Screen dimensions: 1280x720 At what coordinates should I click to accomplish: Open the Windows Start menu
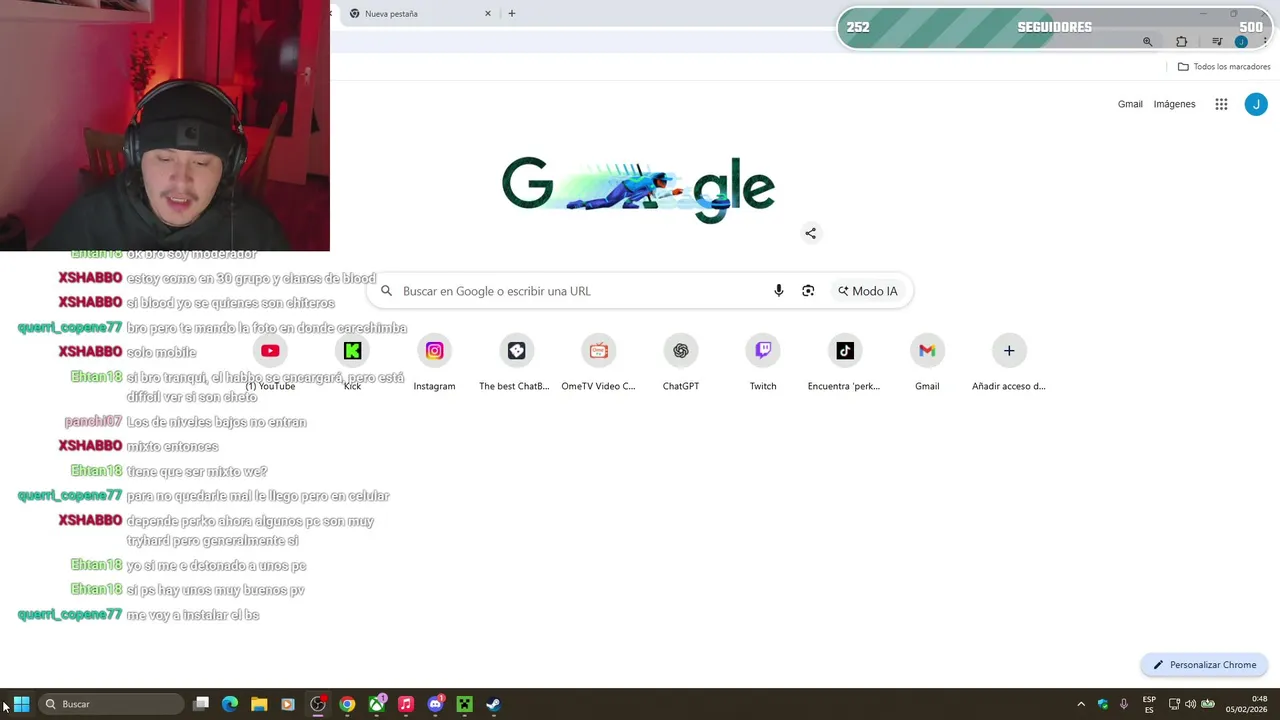[x=21, y=704]
